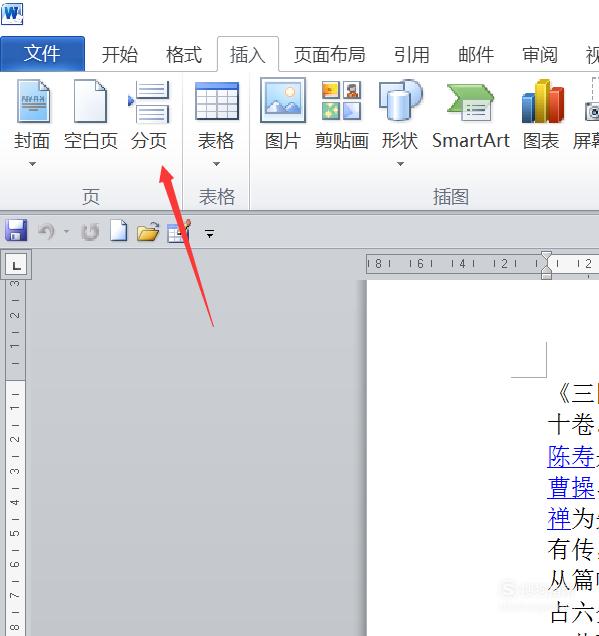Screen dimensions: 599x636
Task: Click the indent marker on horizontal ruler
Action: (546, 265)
